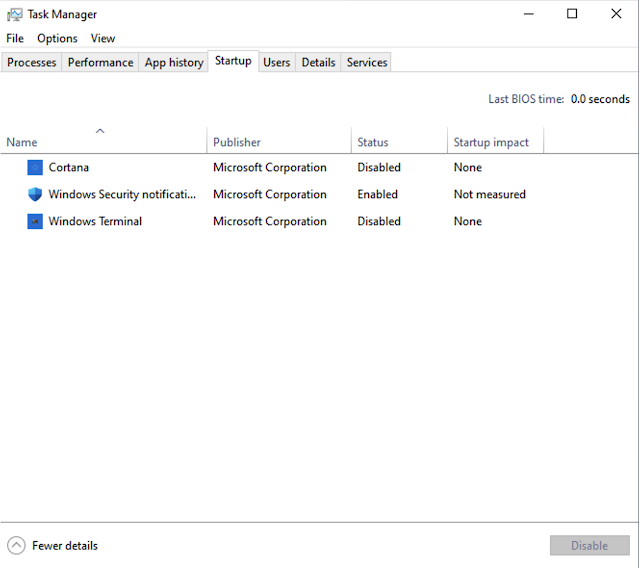Click Cortana's None startup impact cell
Image resolution: width=639 pixels, height=568 pixels.
point(468,167)
